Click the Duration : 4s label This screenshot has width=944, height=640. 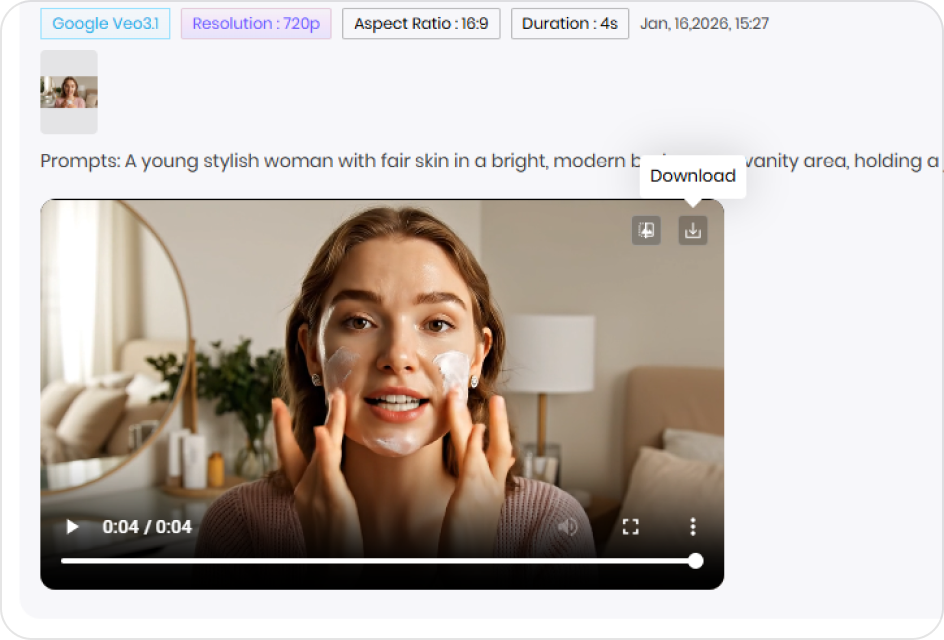[569, 23]
